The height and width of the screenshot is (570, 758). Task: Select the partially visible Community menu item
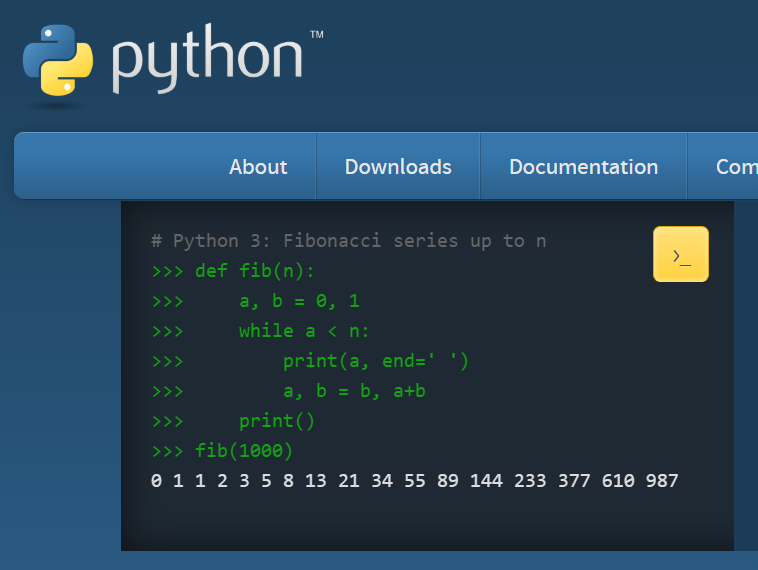pos(736,167)
